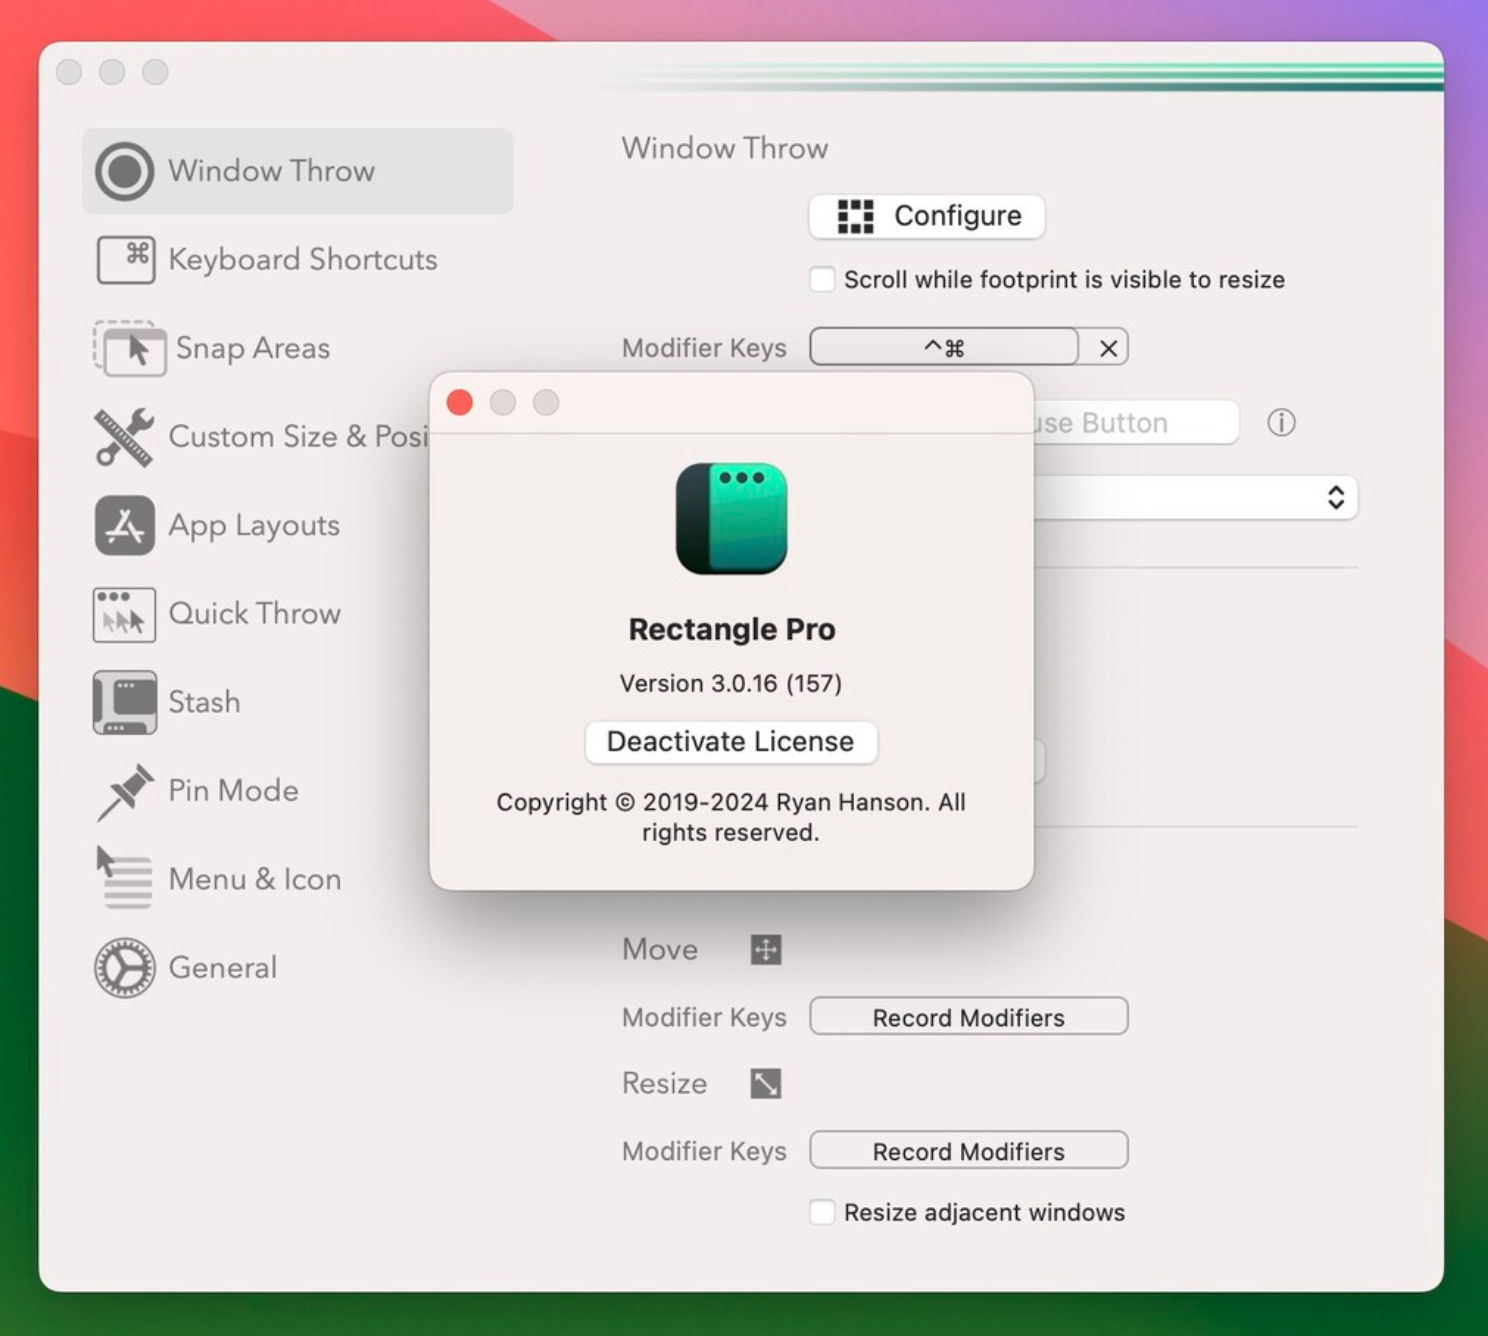Open the Stash icon in sidebar

tap(124, 702)
